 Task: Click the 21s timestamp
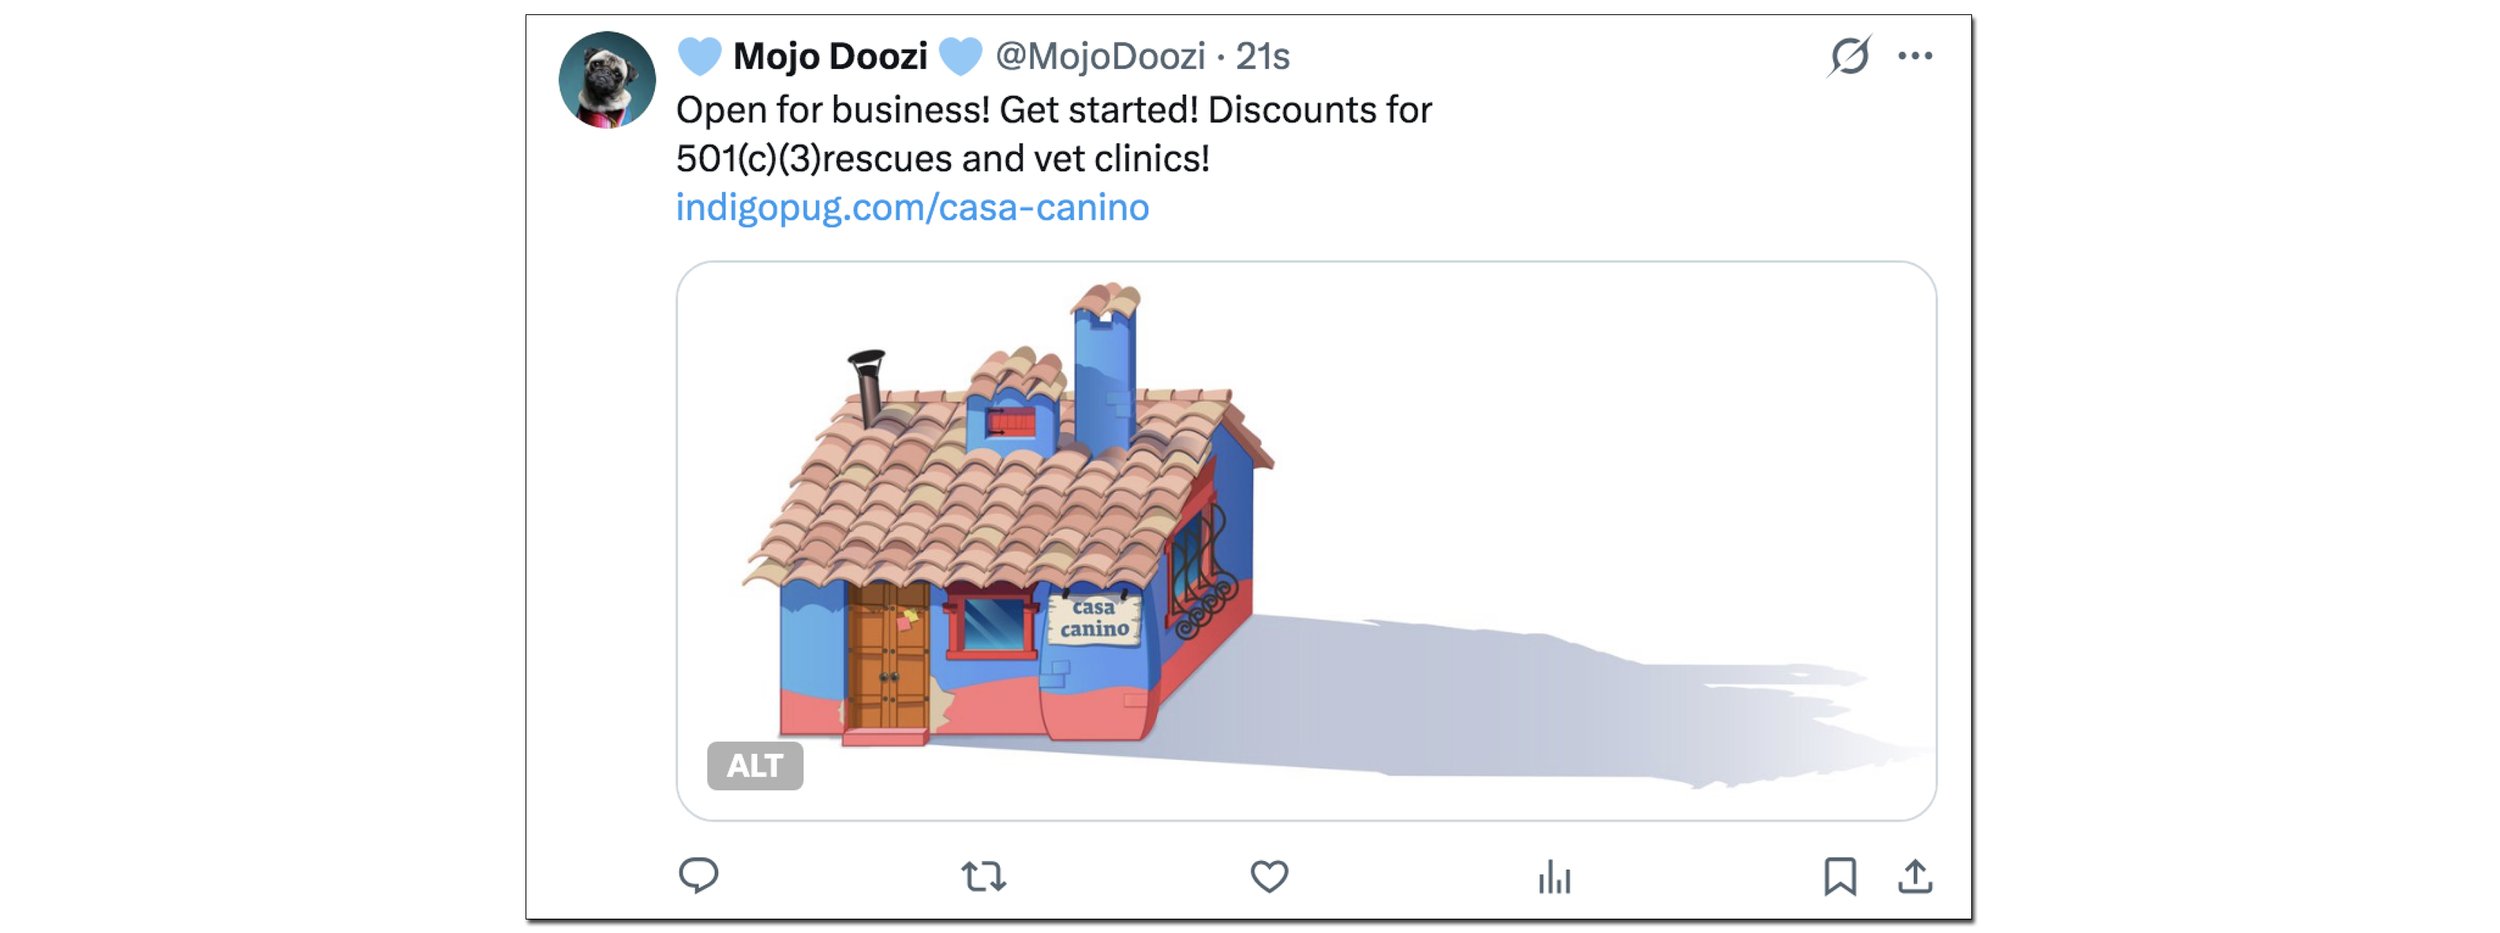[x=1262, y=56]
